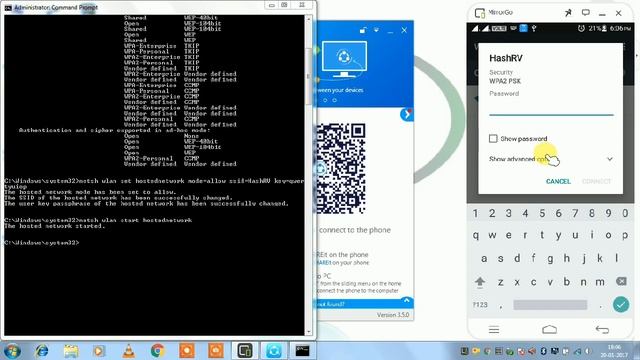
Task: Click the 'not found?' link in SHAREit
Action: point(331,304)
